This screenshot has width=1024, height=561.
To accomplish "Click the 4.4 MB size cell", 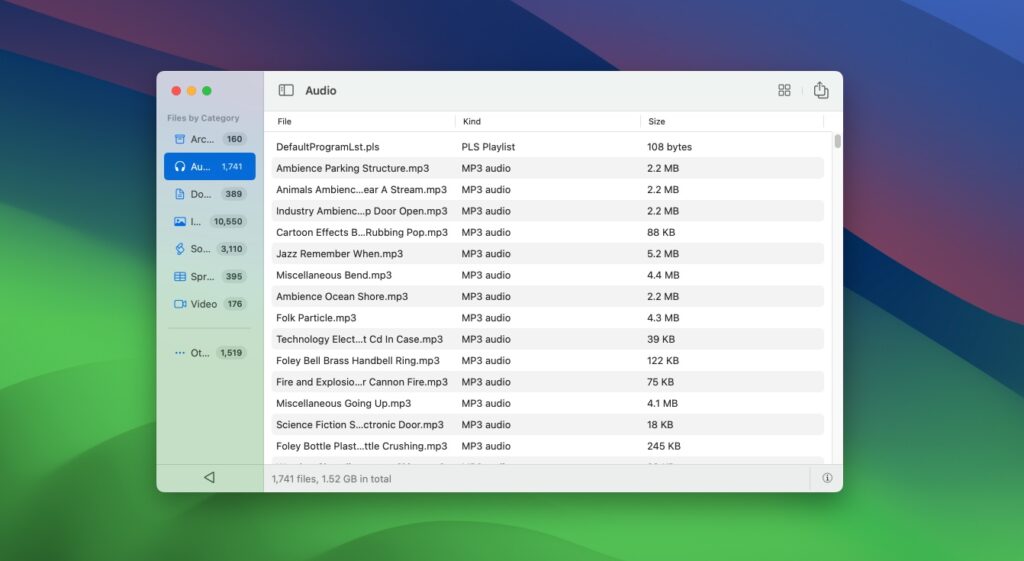I will 663,275.
